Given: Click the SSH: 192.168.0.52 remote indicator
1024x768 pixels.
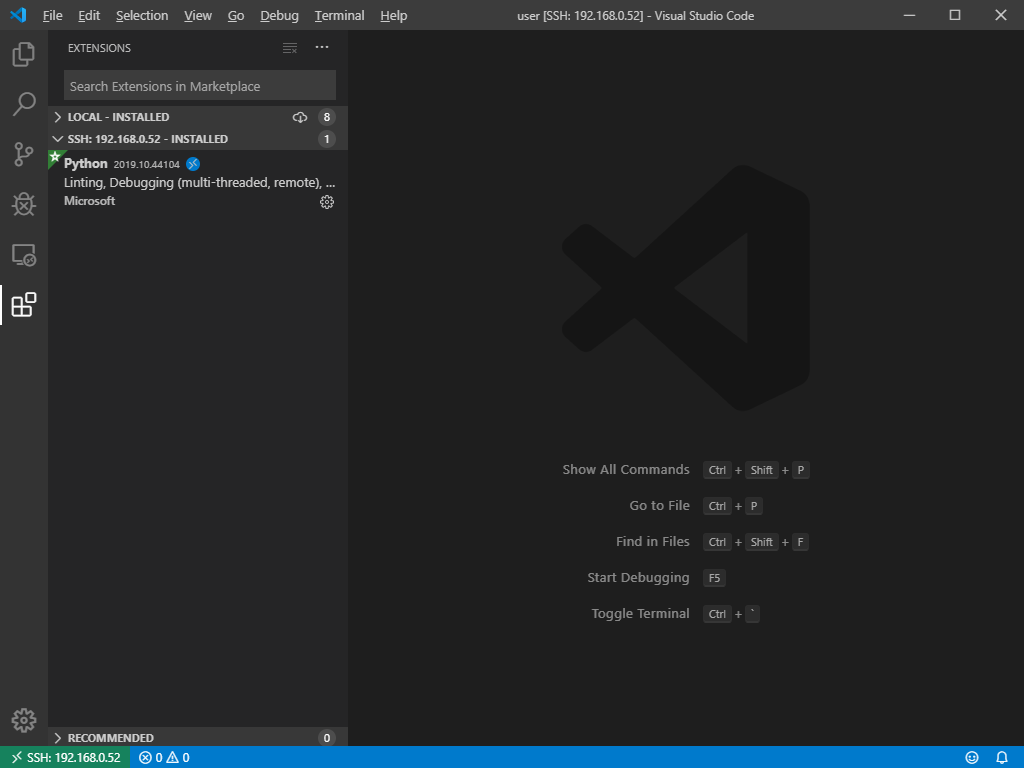Looking at the screenshot, I should click(x=65, y=758).
